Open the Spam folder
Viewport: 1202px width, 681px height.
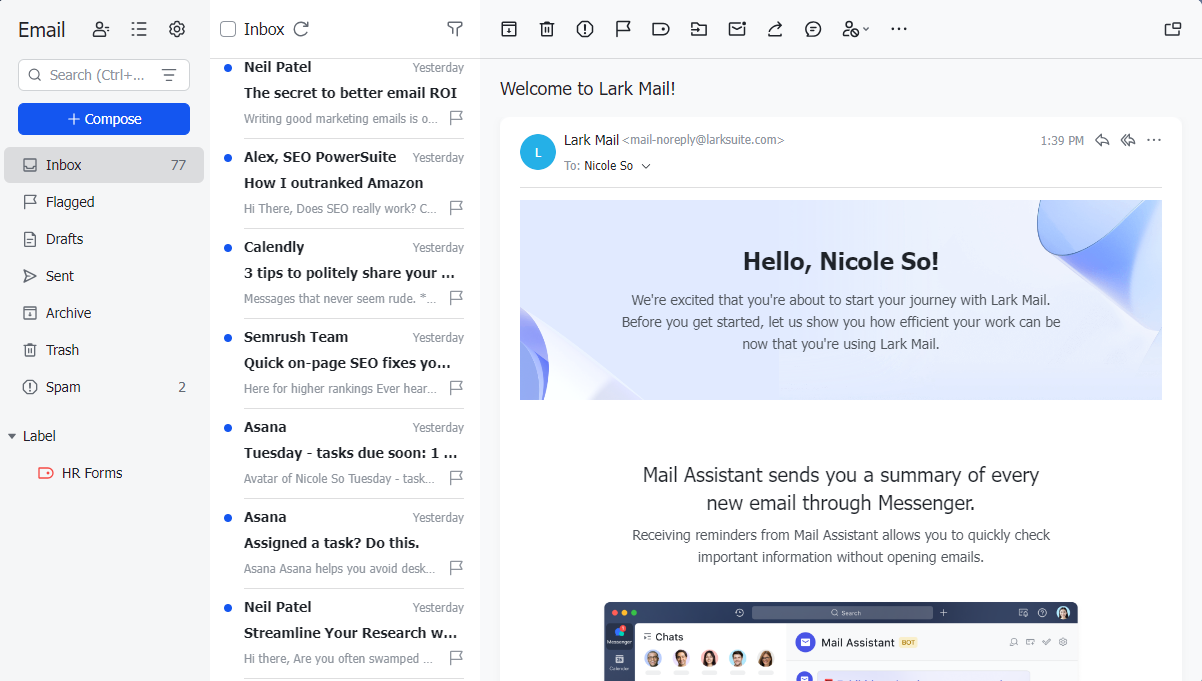[104, 387]
